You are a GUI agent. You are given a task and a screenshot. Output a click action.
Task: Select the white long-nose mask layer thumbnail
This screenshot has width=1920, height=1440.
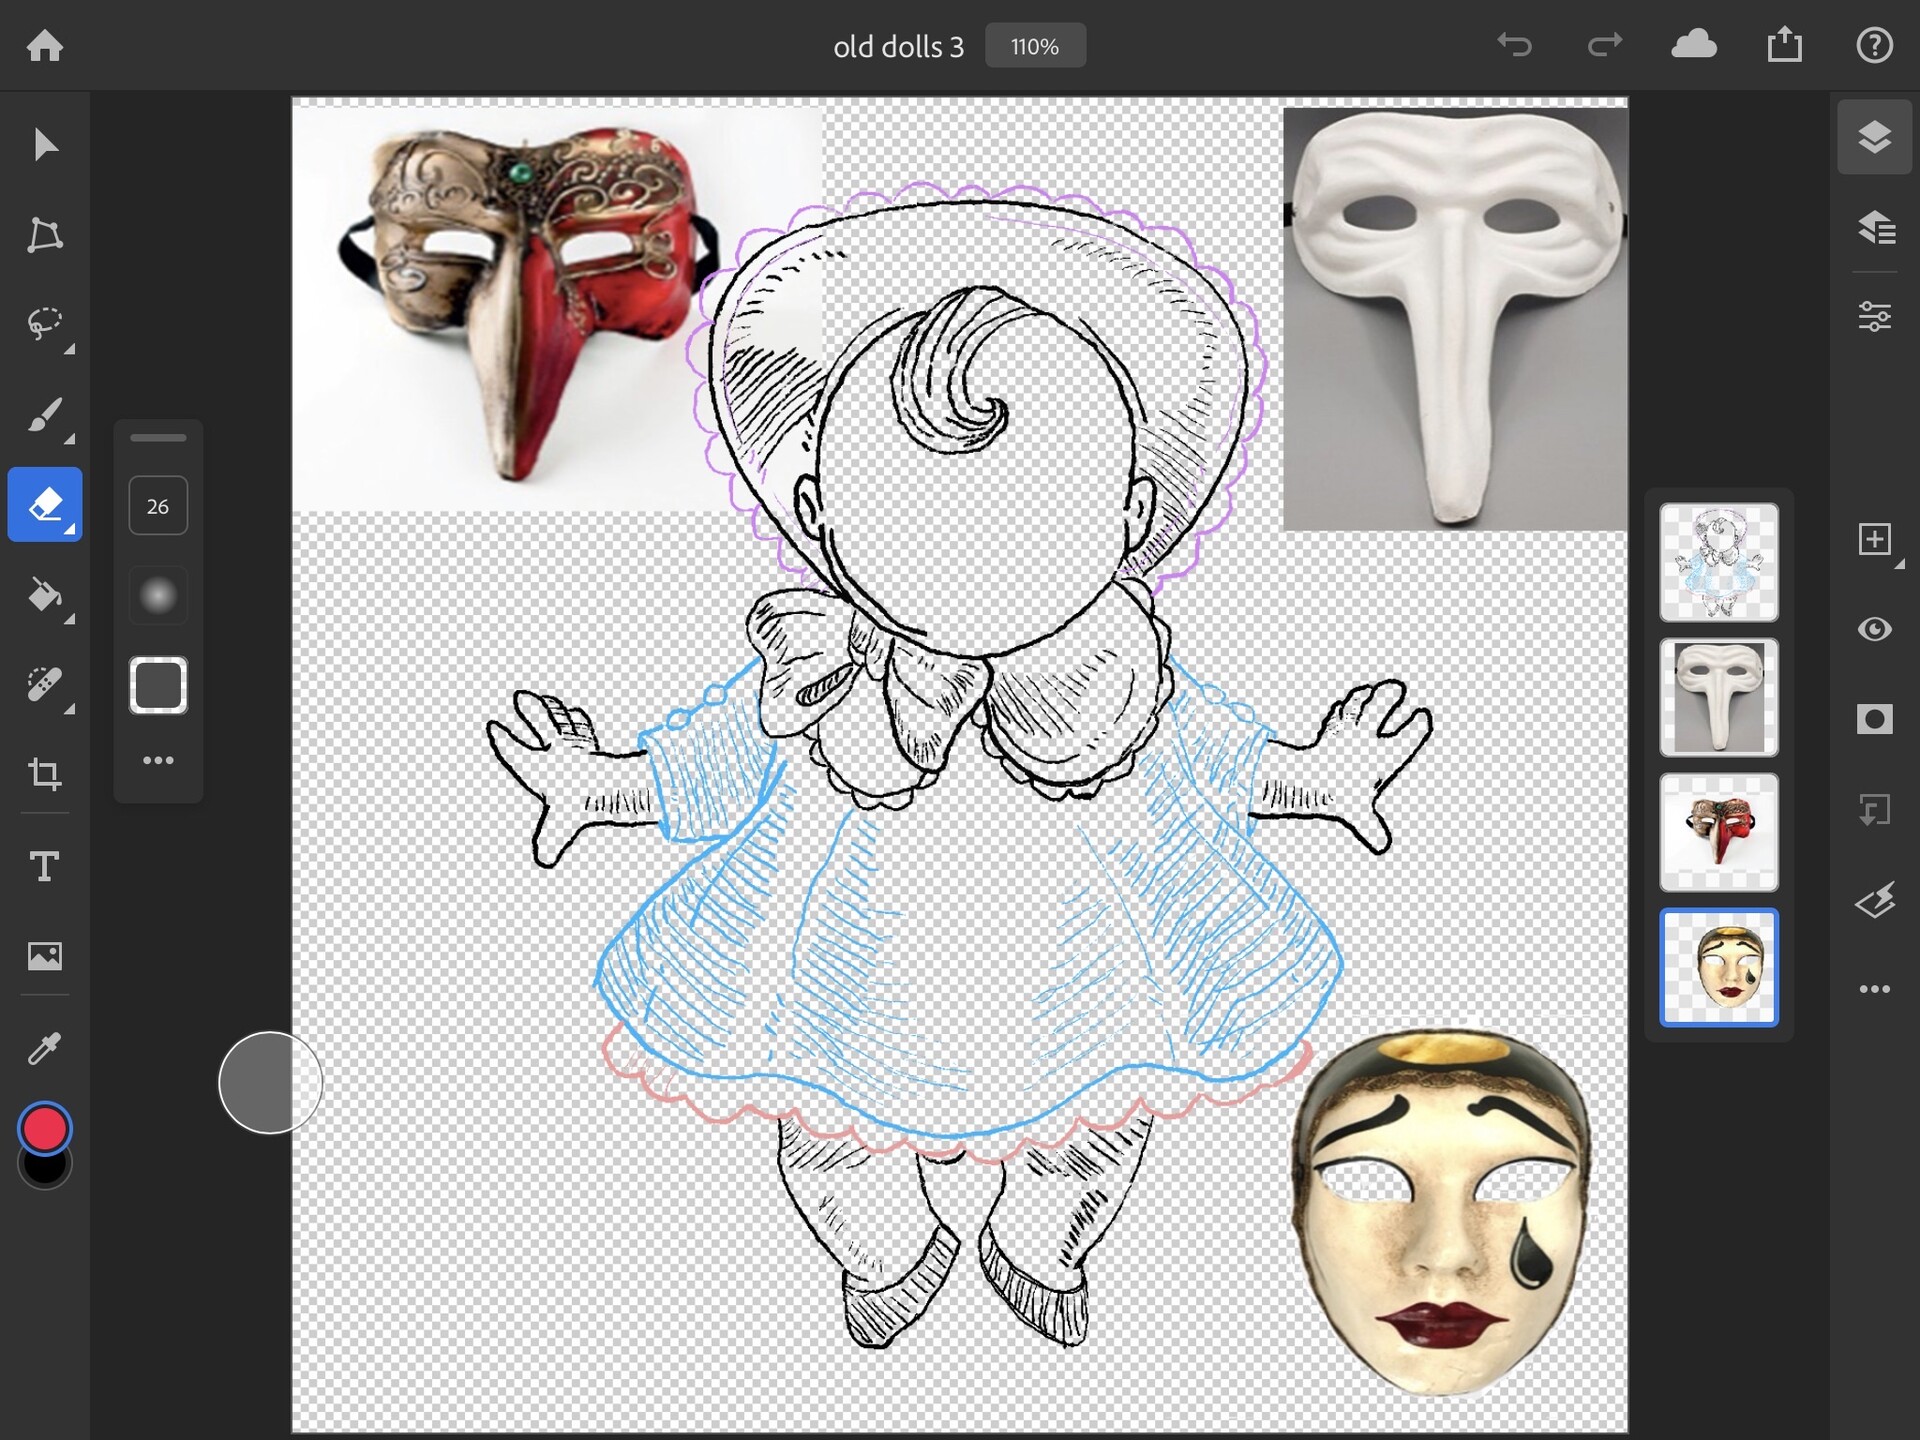1718,697
